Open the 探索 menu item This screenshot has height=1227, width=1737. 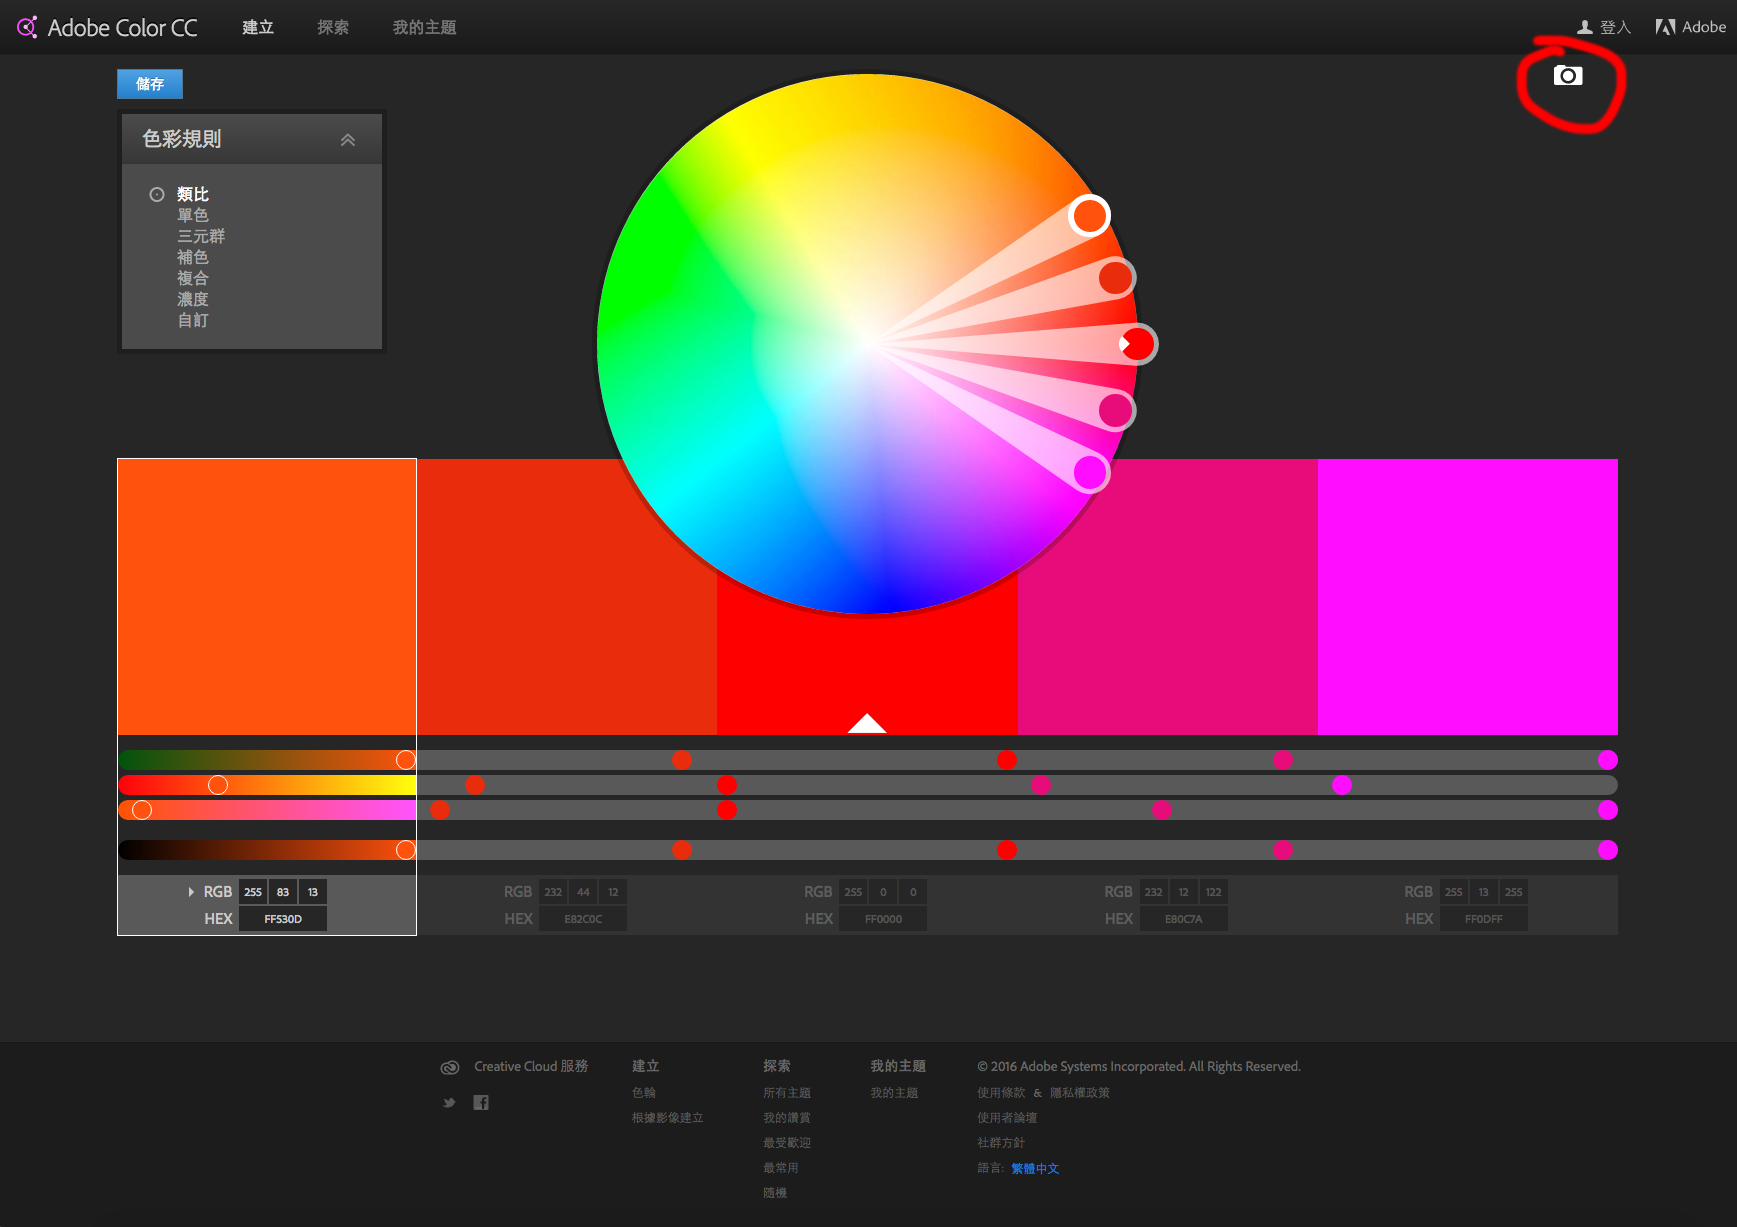click(332, 27)
